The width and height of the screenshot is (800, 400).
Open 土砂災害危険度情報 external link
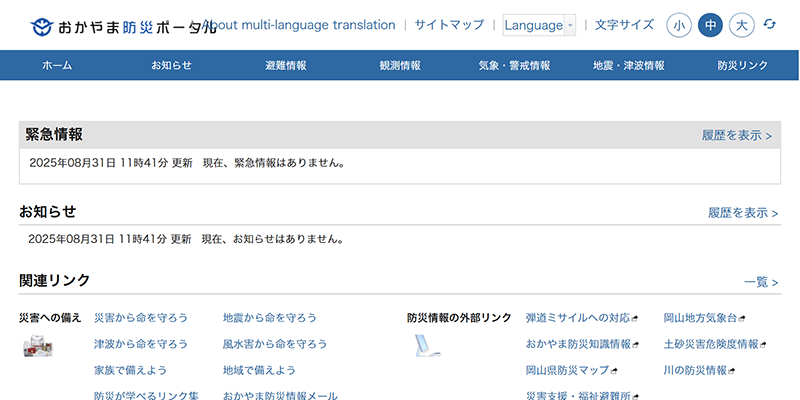(715, 344)
